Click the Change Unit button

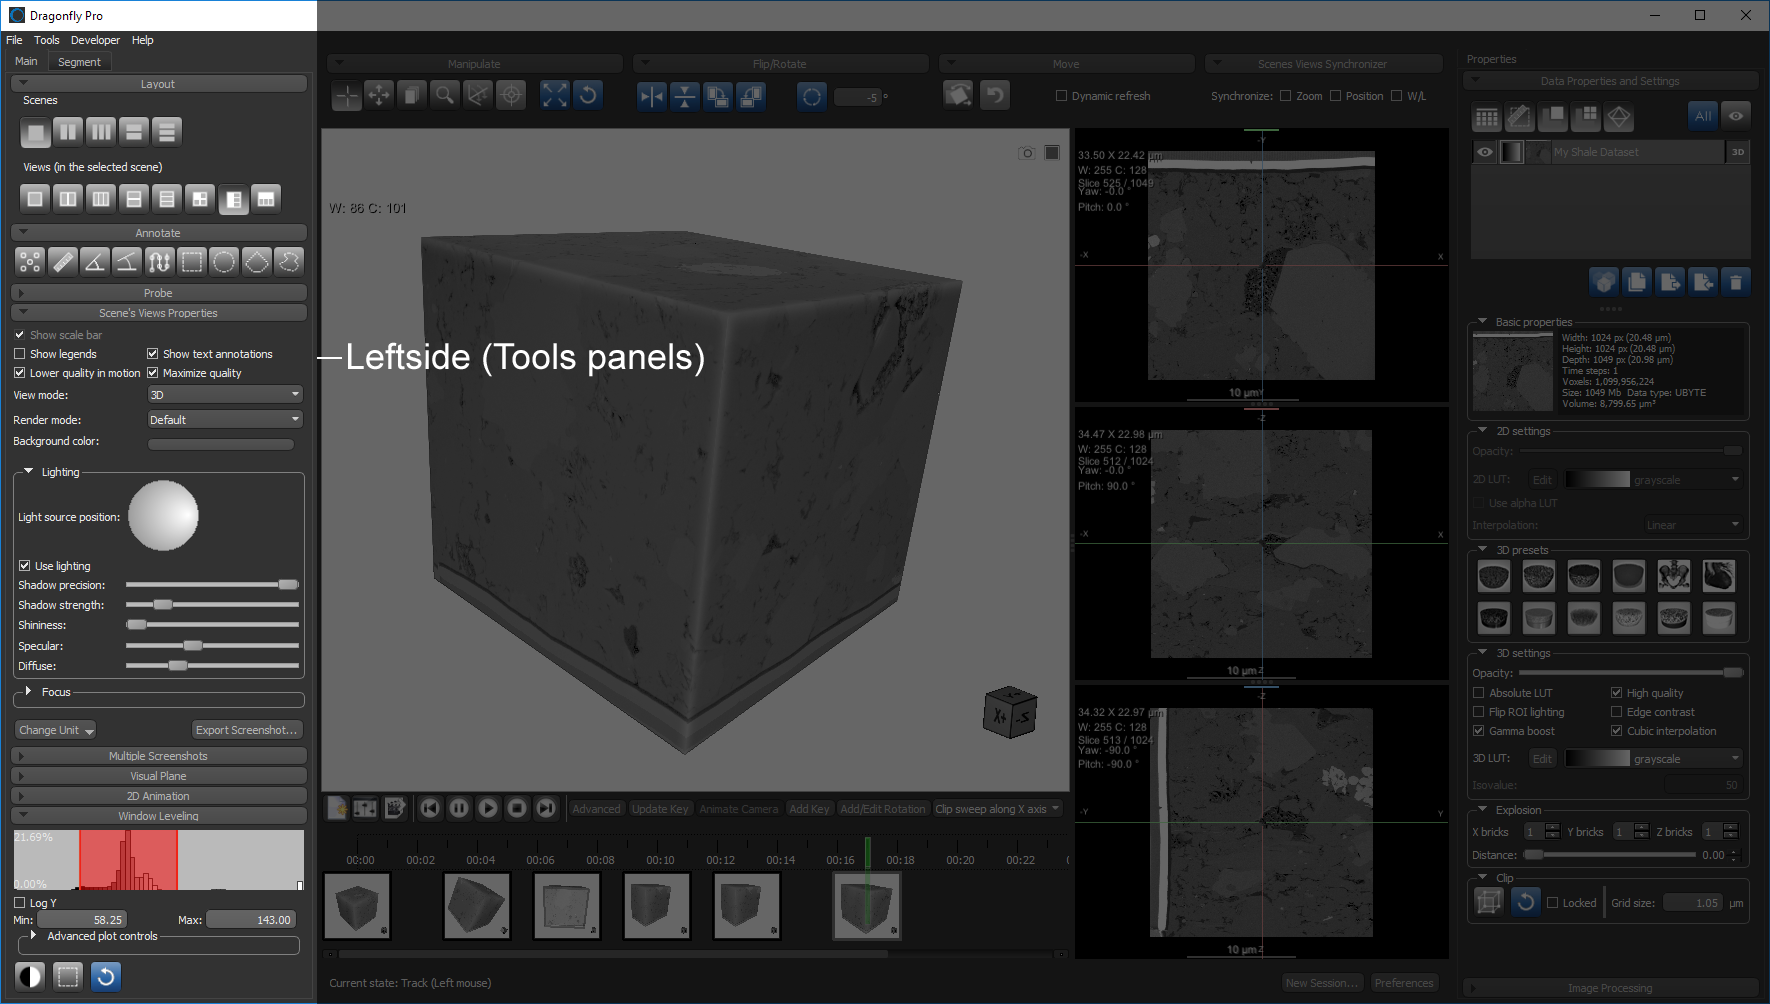tap(55, 730)
